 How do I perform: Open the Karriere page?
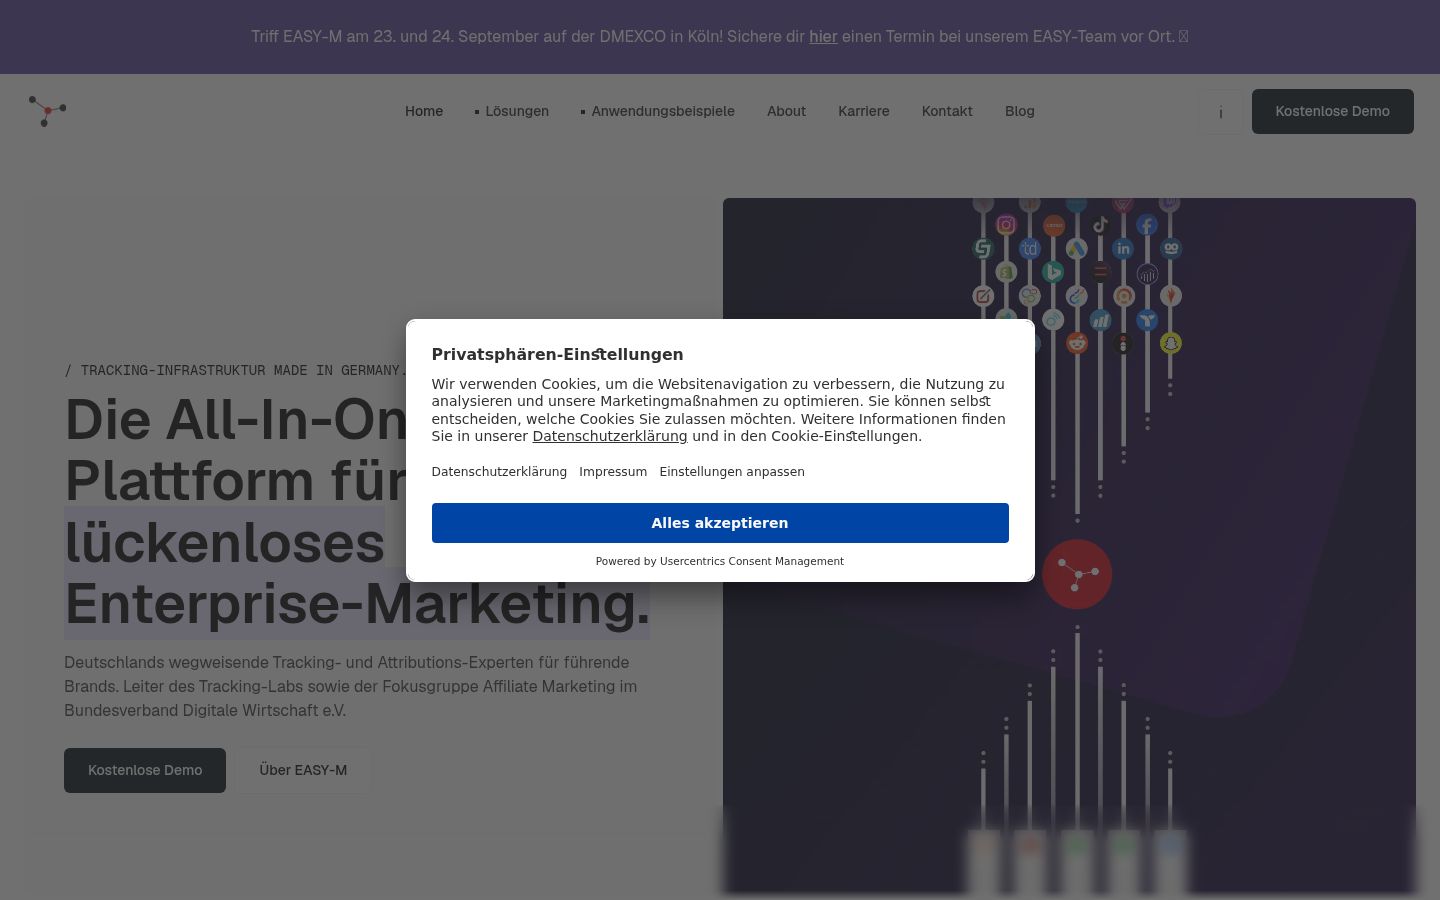864,111
